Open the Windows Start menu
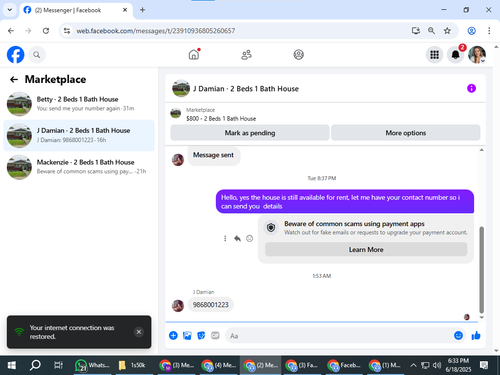500x375 pixels. point(12,365)
